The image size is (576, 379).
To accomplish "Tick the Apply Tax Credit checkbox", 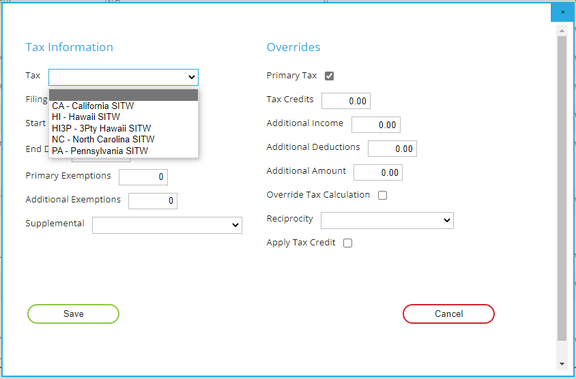I will tap(348, 243).
